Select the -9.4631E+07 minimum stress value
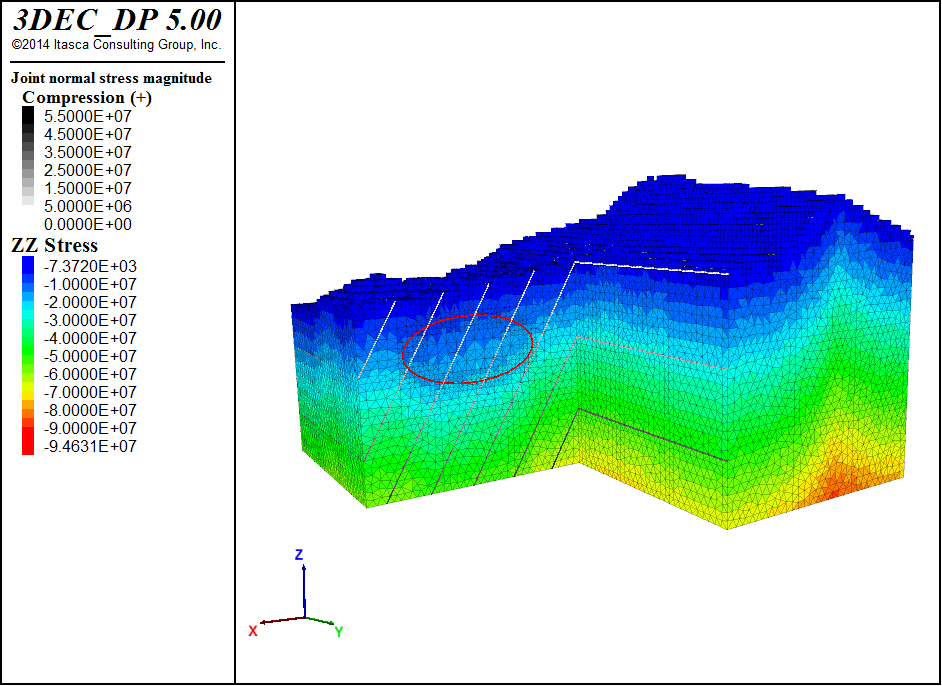942x686 pixels. coord(90,446)
